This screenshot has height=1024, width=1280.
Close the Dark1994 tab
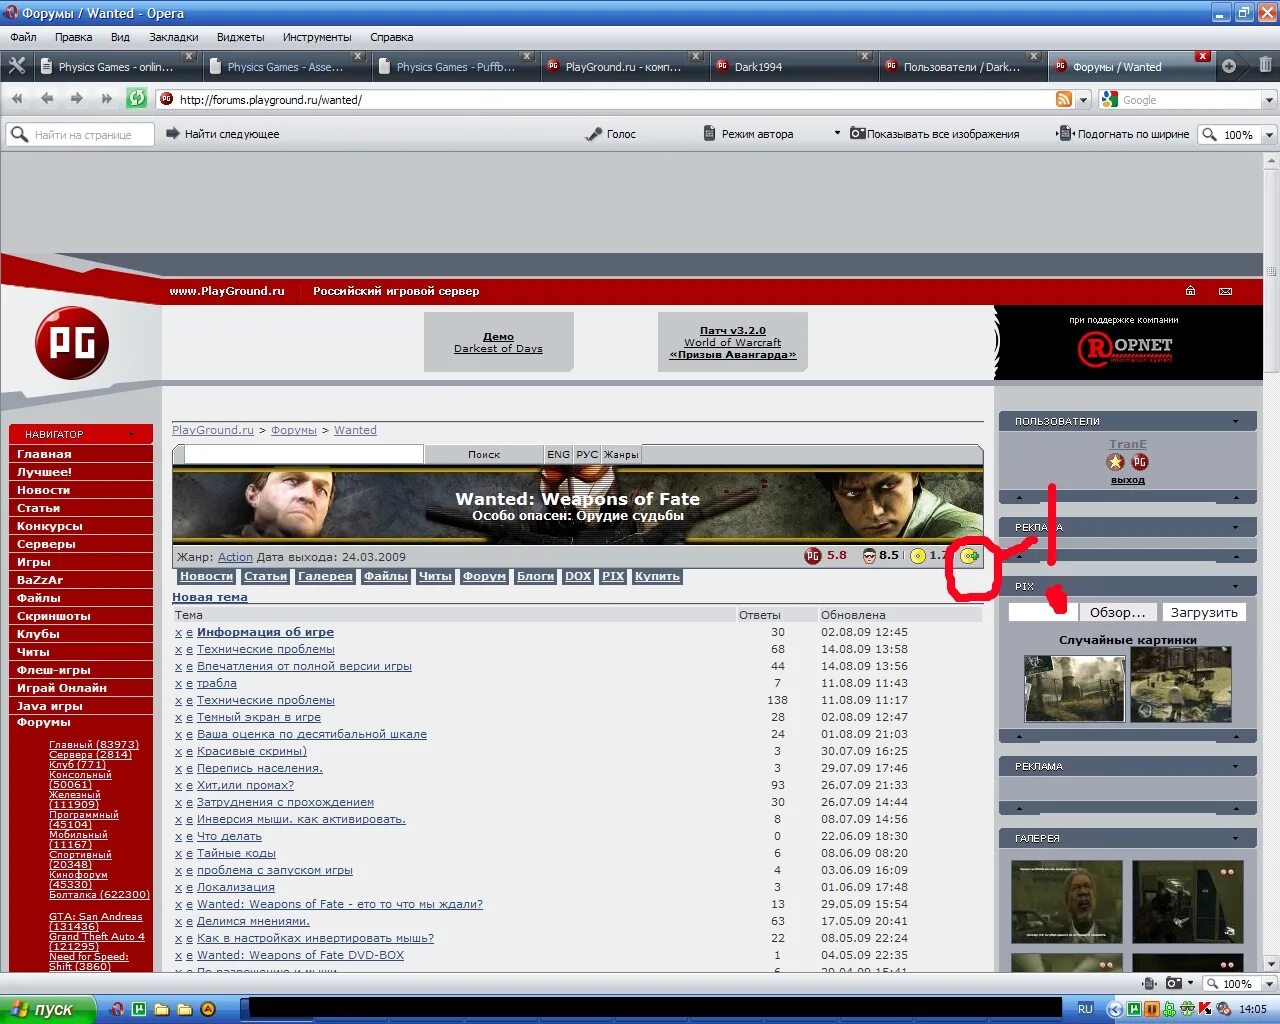(864, 56)
